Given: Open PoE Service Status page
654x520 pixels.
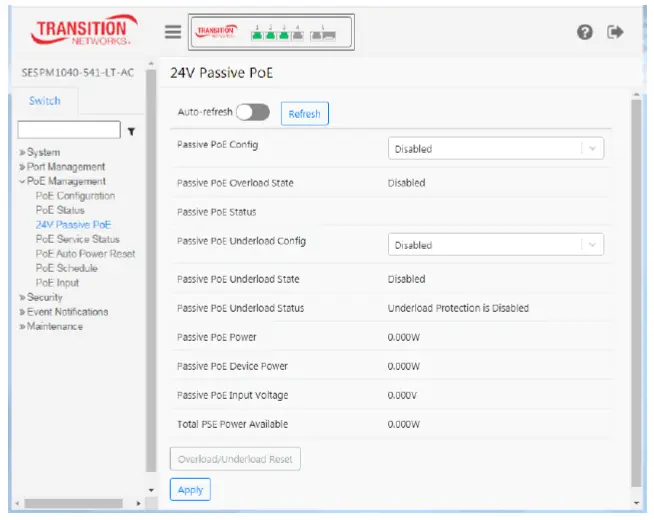Looking at the screenshot, I should 78,239.
